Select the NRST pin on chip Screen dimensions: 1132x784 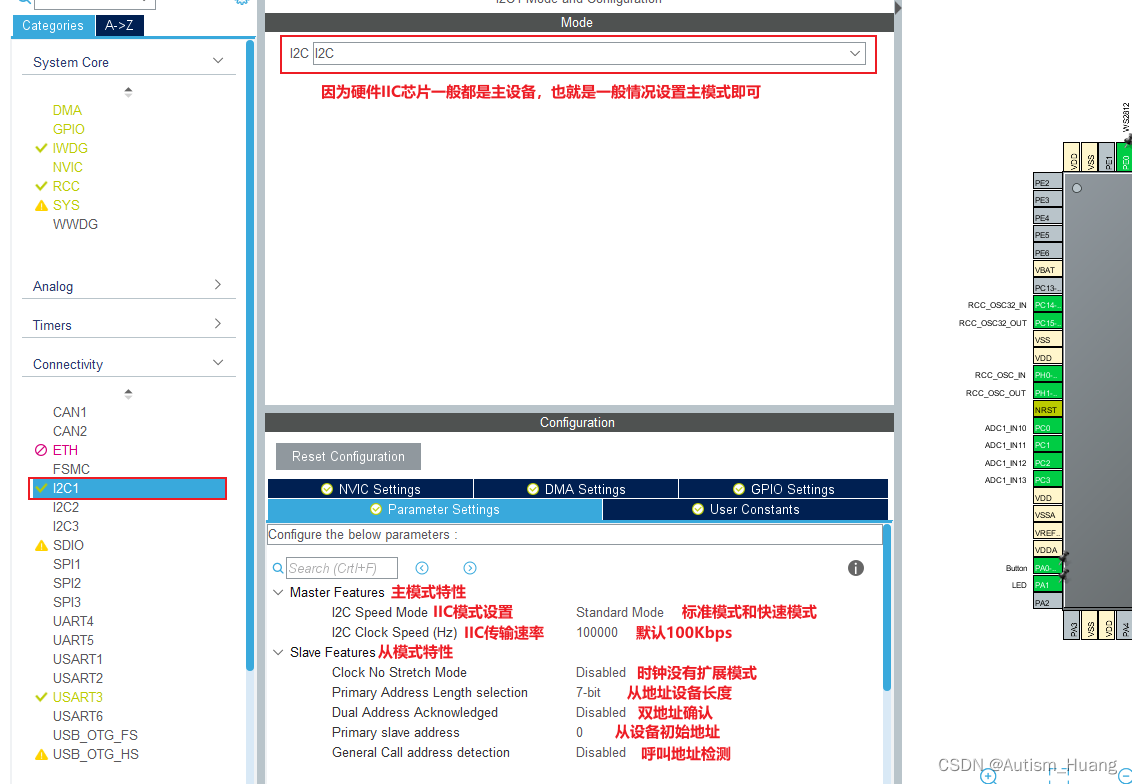point(1048,409)
